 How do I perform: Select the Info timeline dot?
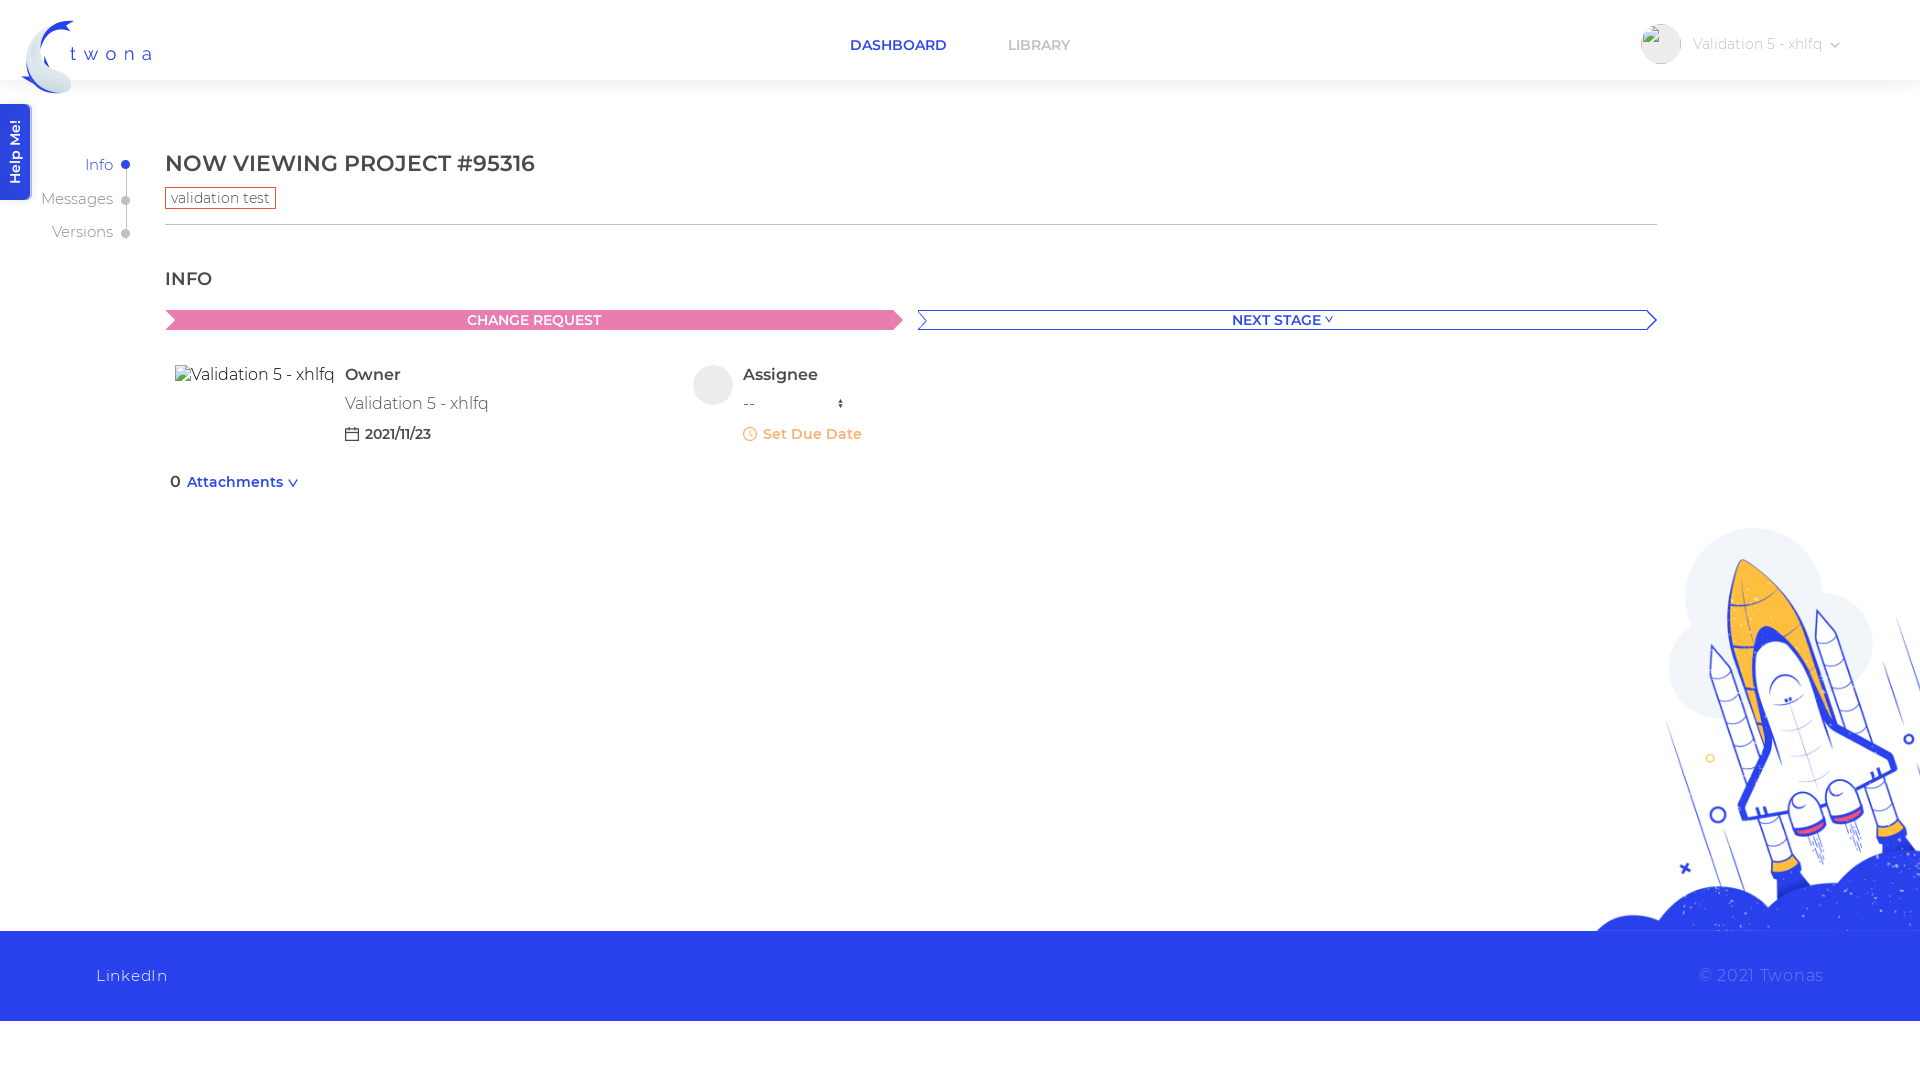pyautogui.click(x=125, y=165)
